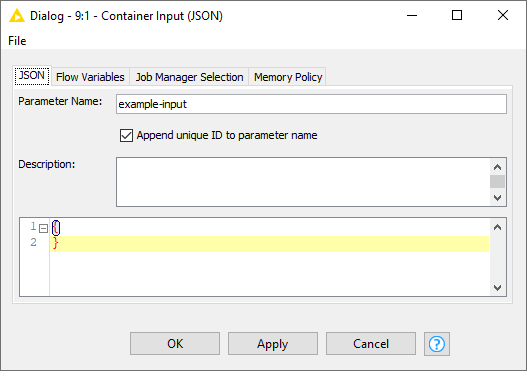Close the Container Input dialog
The height and width of the screenshot is (371, 527).
click(503, 15)
